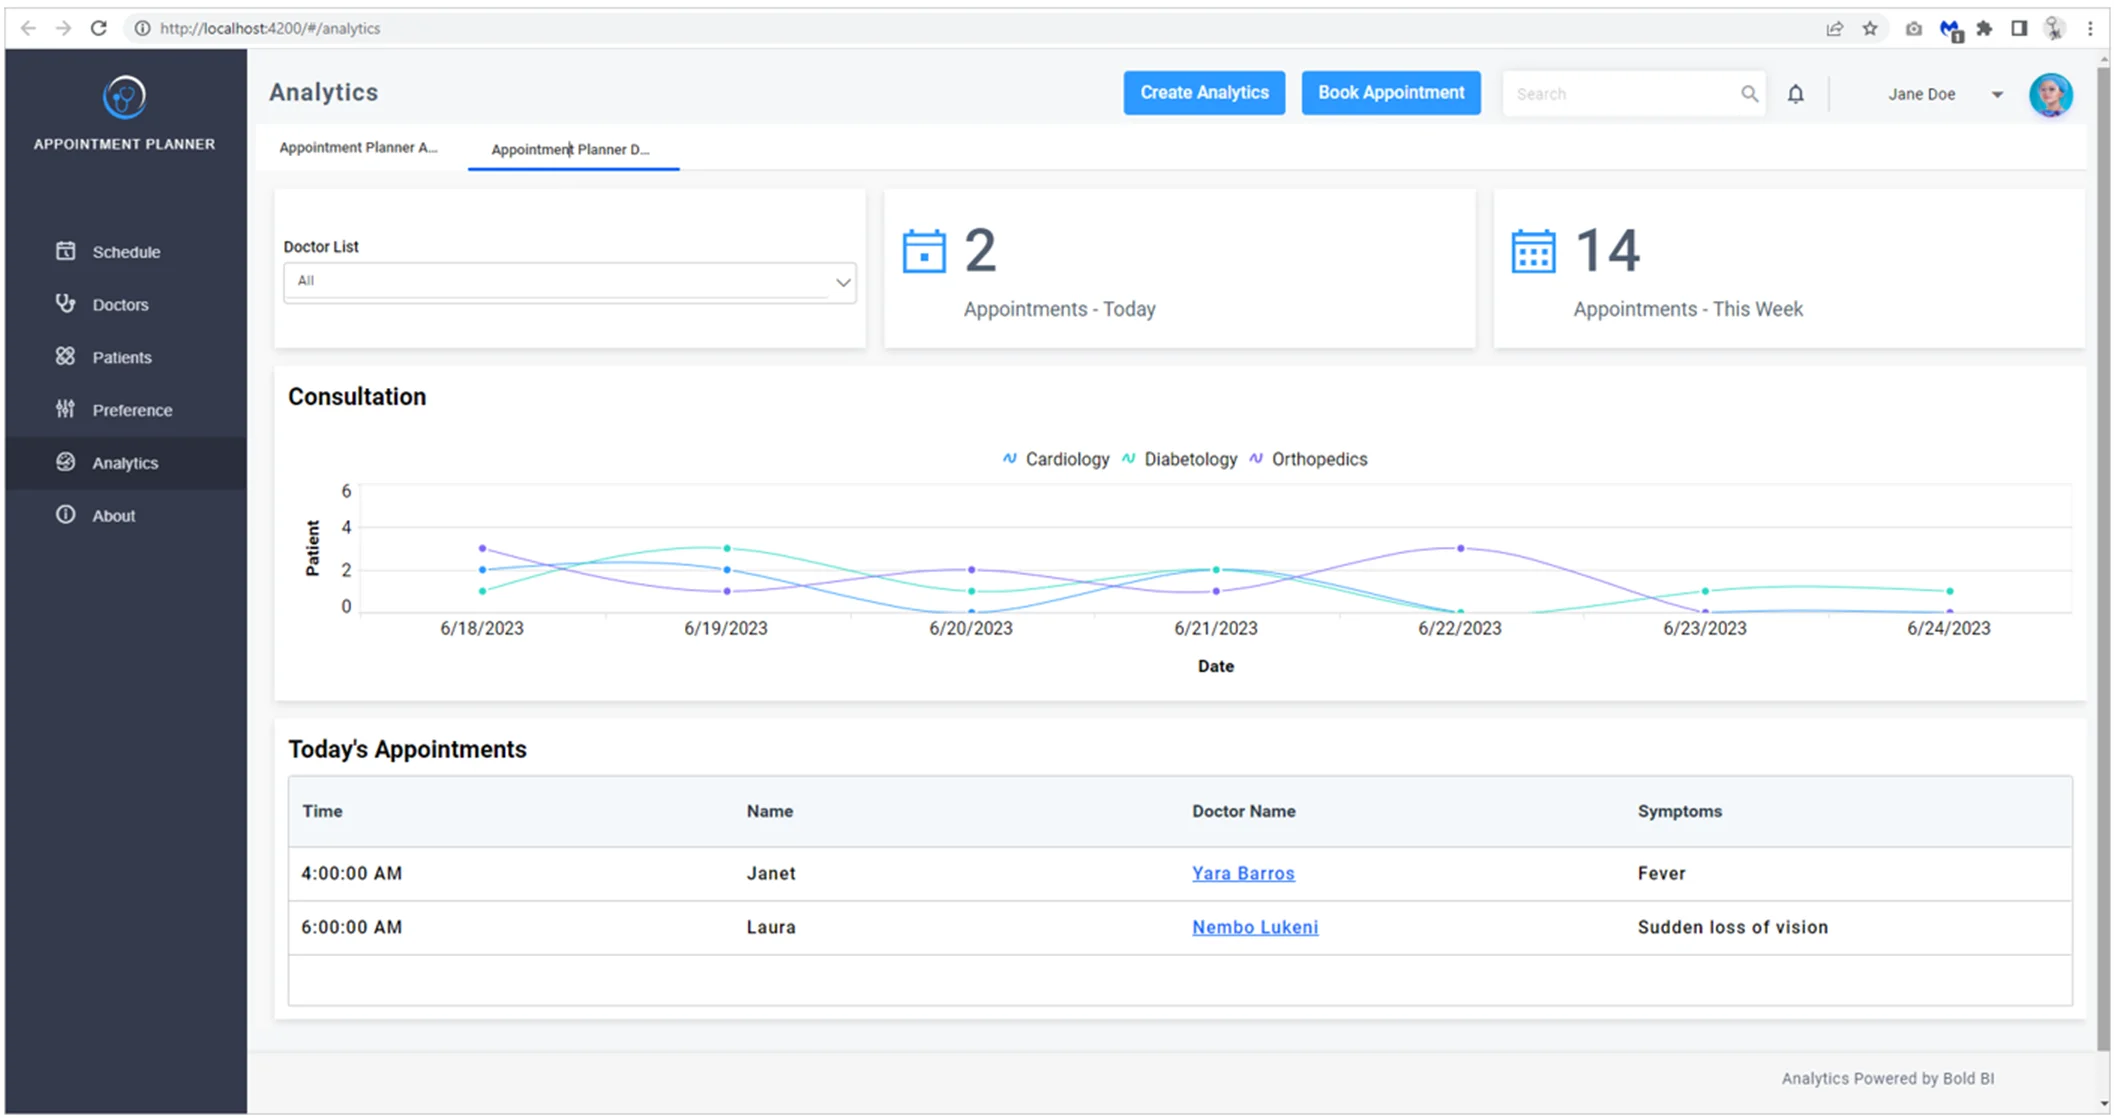Viewport: 2114px width, 1118px height.
Task: Select the Appointment Planner D tab
Action: (571, 149)
